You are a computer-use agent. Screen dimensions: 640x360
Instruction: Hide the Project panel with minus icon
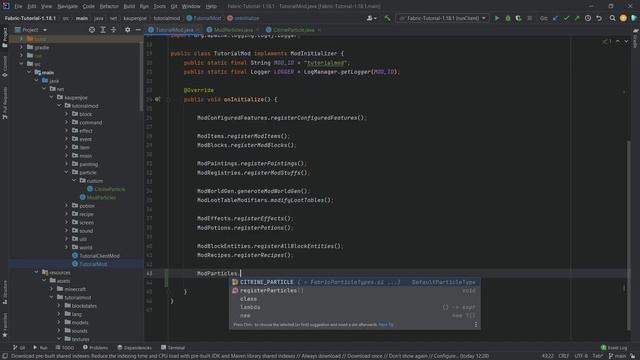point(138,30)
